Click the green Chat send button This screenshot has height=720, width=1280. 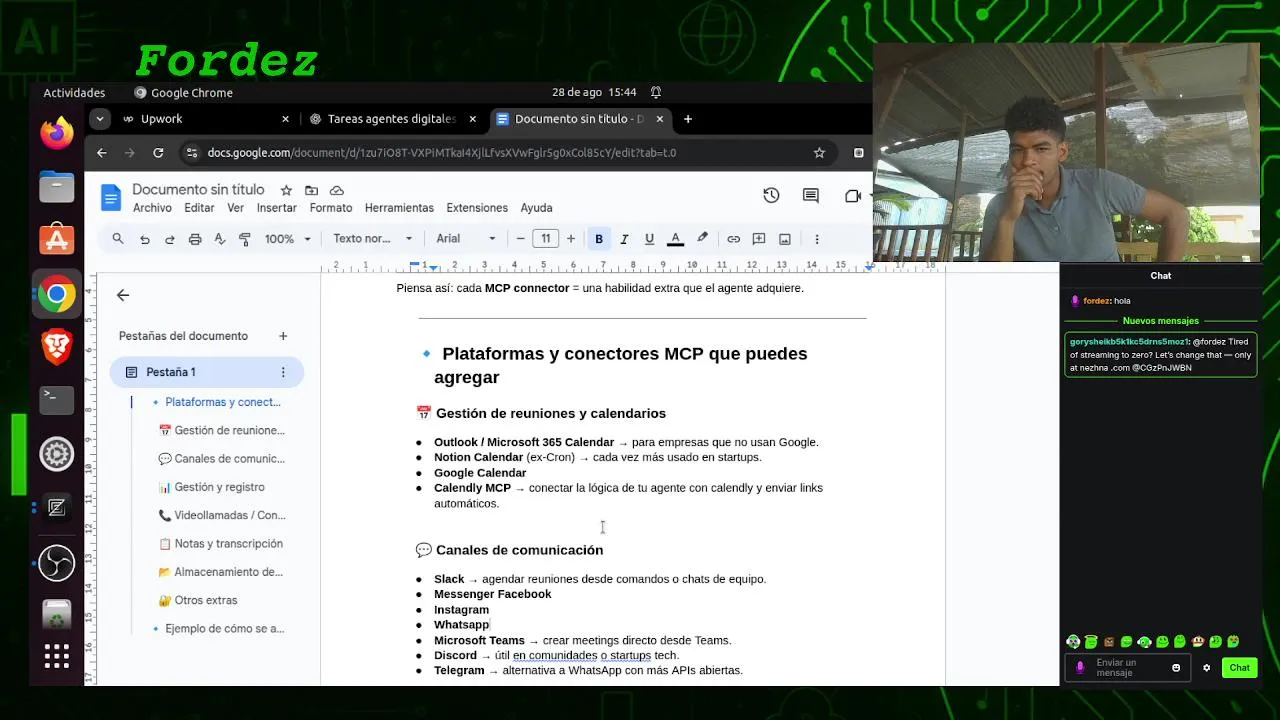tap(1239, 667)
